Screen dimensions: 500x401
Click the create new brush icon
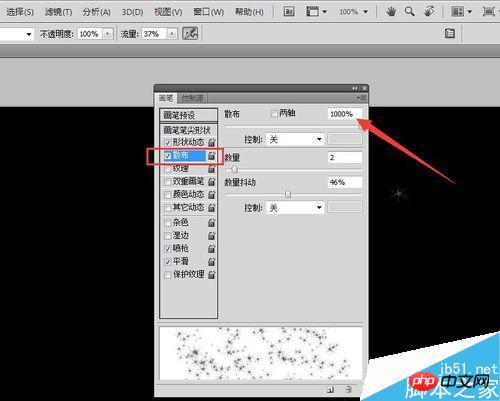tap(331, 389)
